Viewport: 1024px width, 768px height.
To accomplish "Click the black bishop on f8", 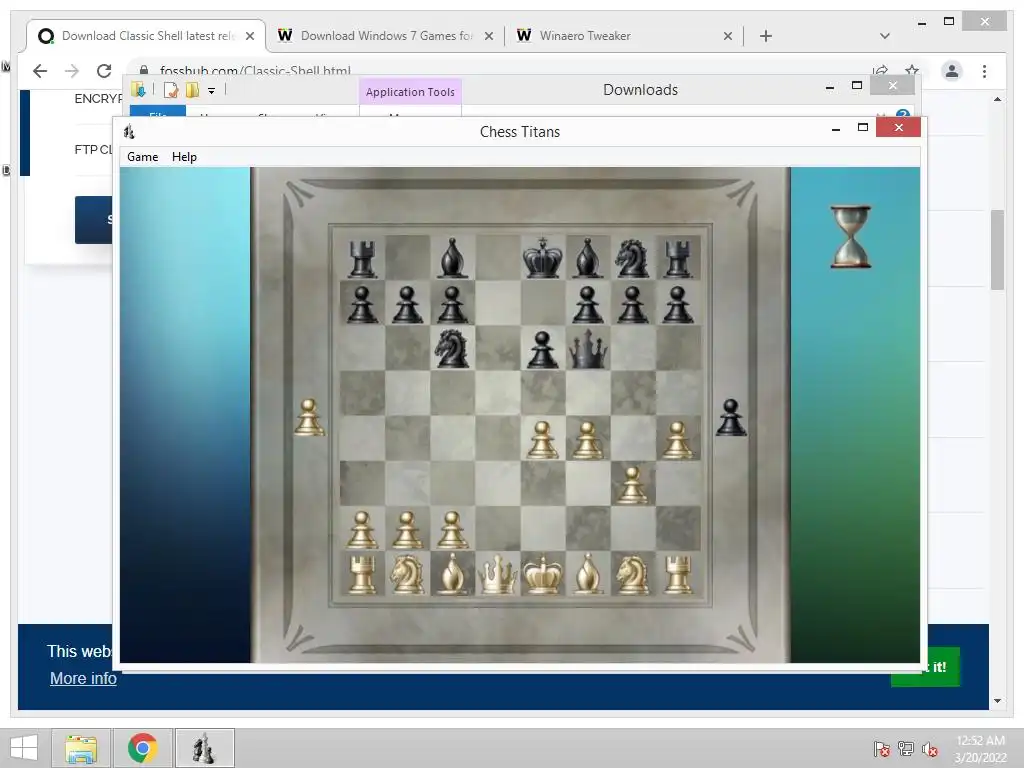I will pos(588,258).
